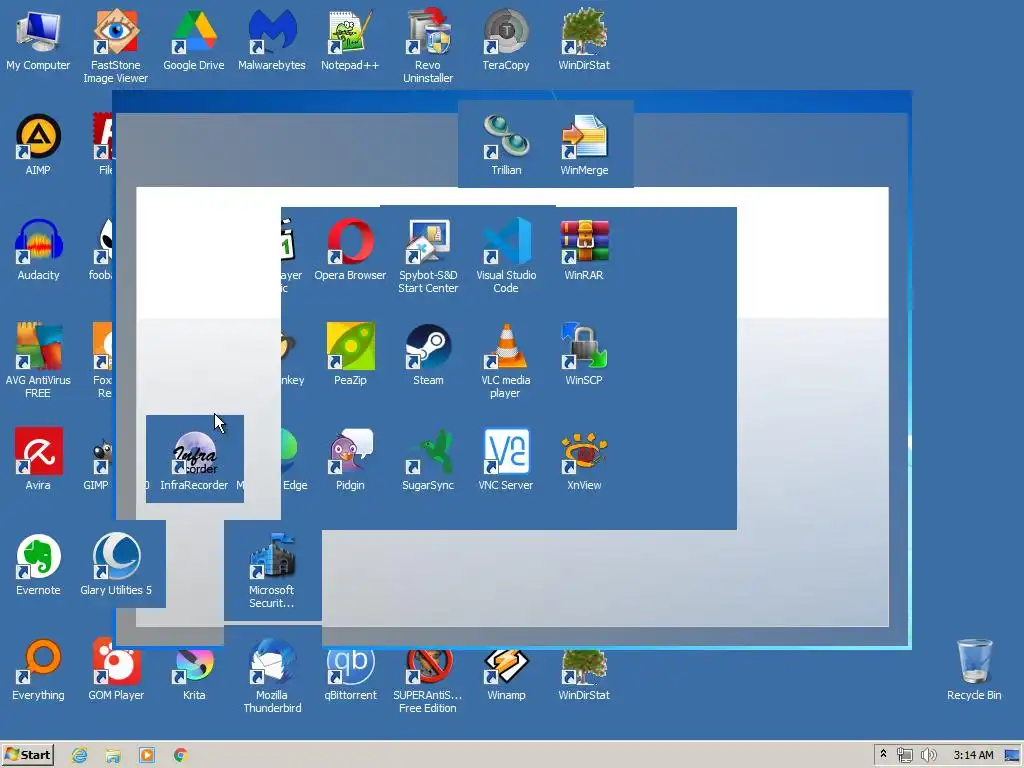
Task: Click the GOM Player shortcut
Action: tap(116, 669)
